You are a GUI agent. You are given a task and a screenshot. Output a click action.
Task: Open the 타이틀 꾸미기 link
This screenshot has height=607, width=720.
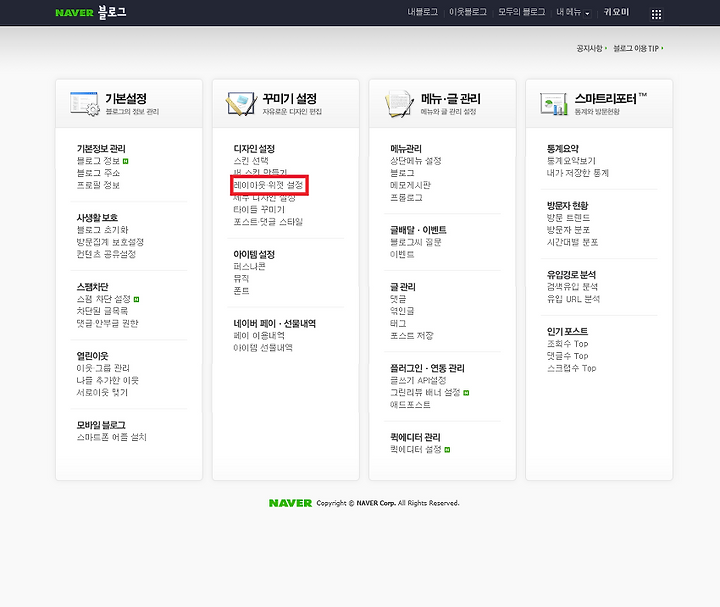point(259,210)
